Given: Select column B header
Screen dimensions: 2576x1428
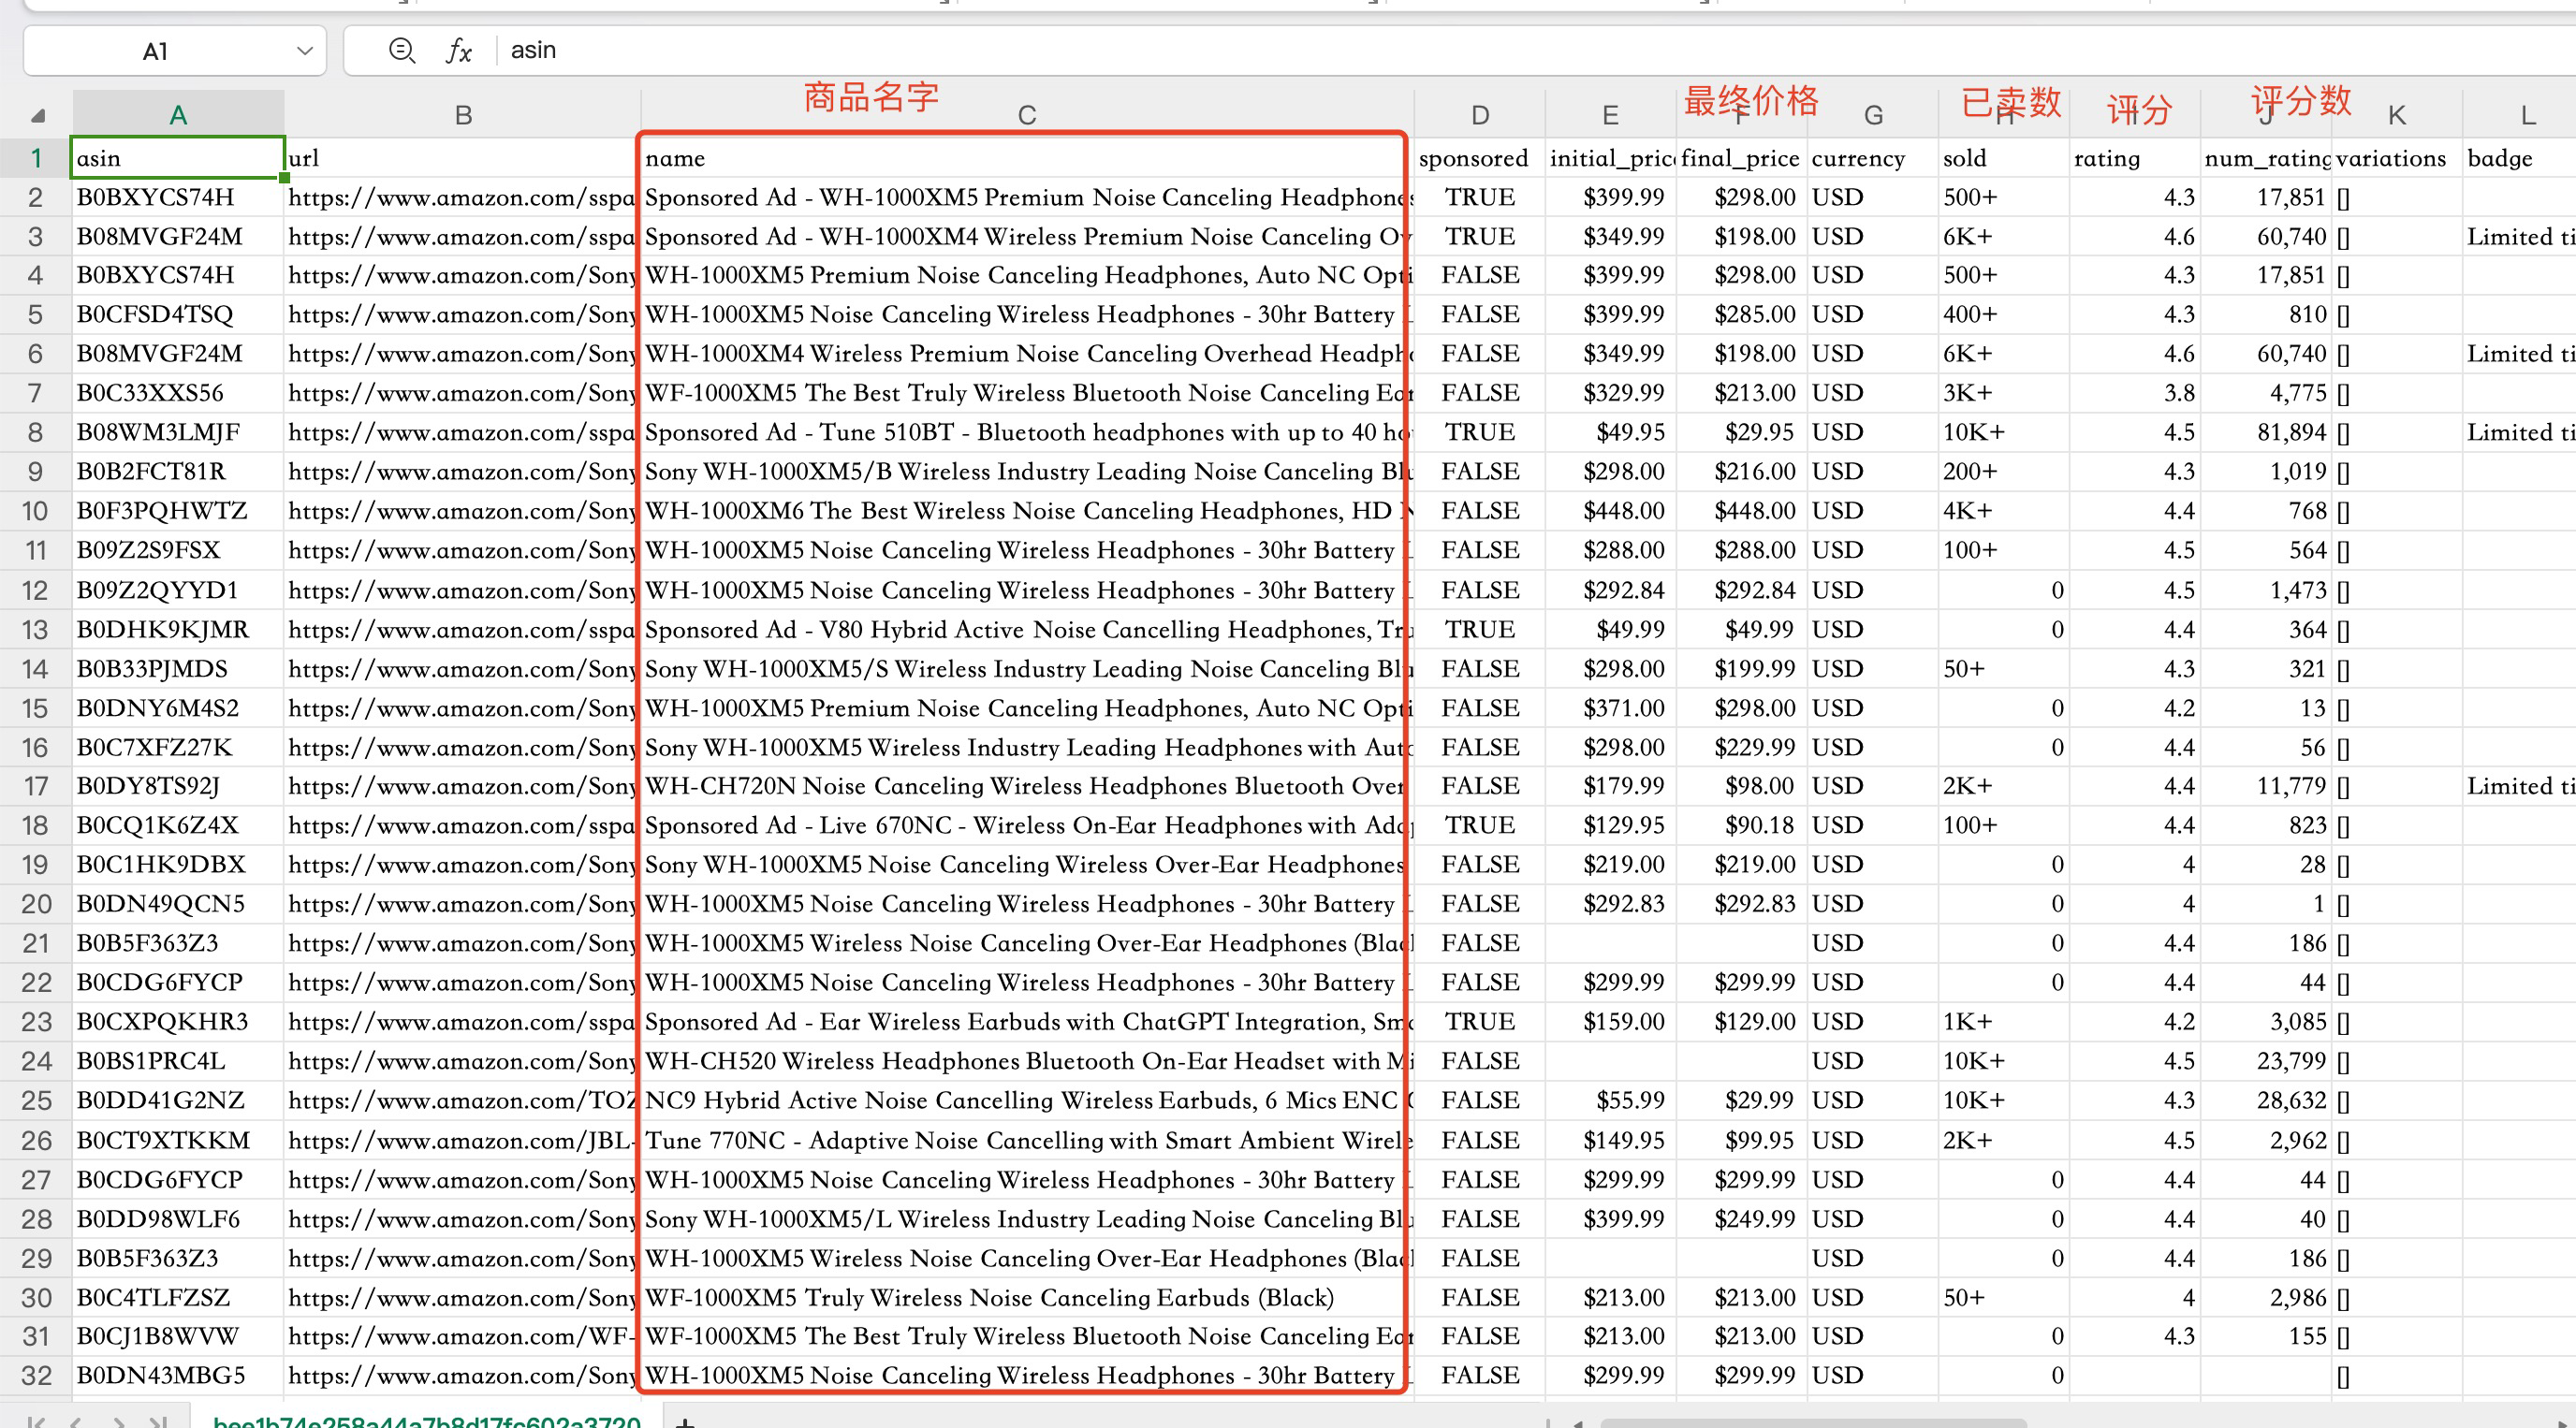Looking at the screenshot, I should [462, 115].
